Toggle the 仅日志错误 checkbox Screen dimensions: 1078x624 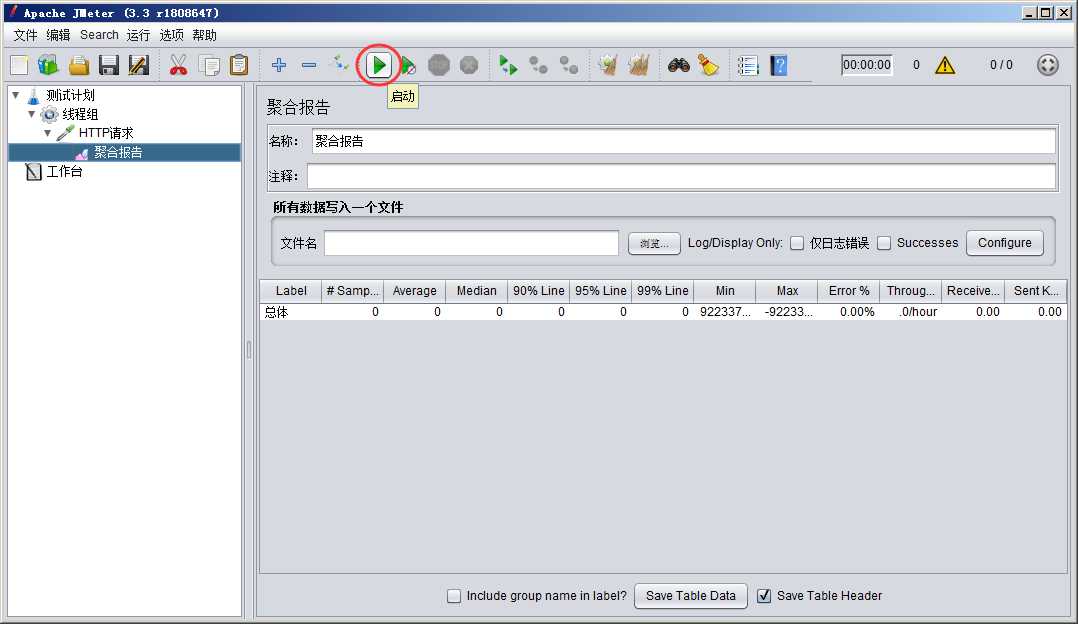(x=797, y=243)
